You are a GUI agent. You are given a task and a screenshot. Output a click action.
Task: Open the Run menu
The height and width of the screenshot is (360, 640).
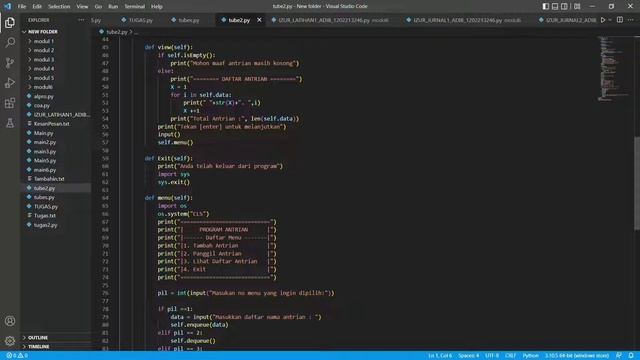(113, 7)
